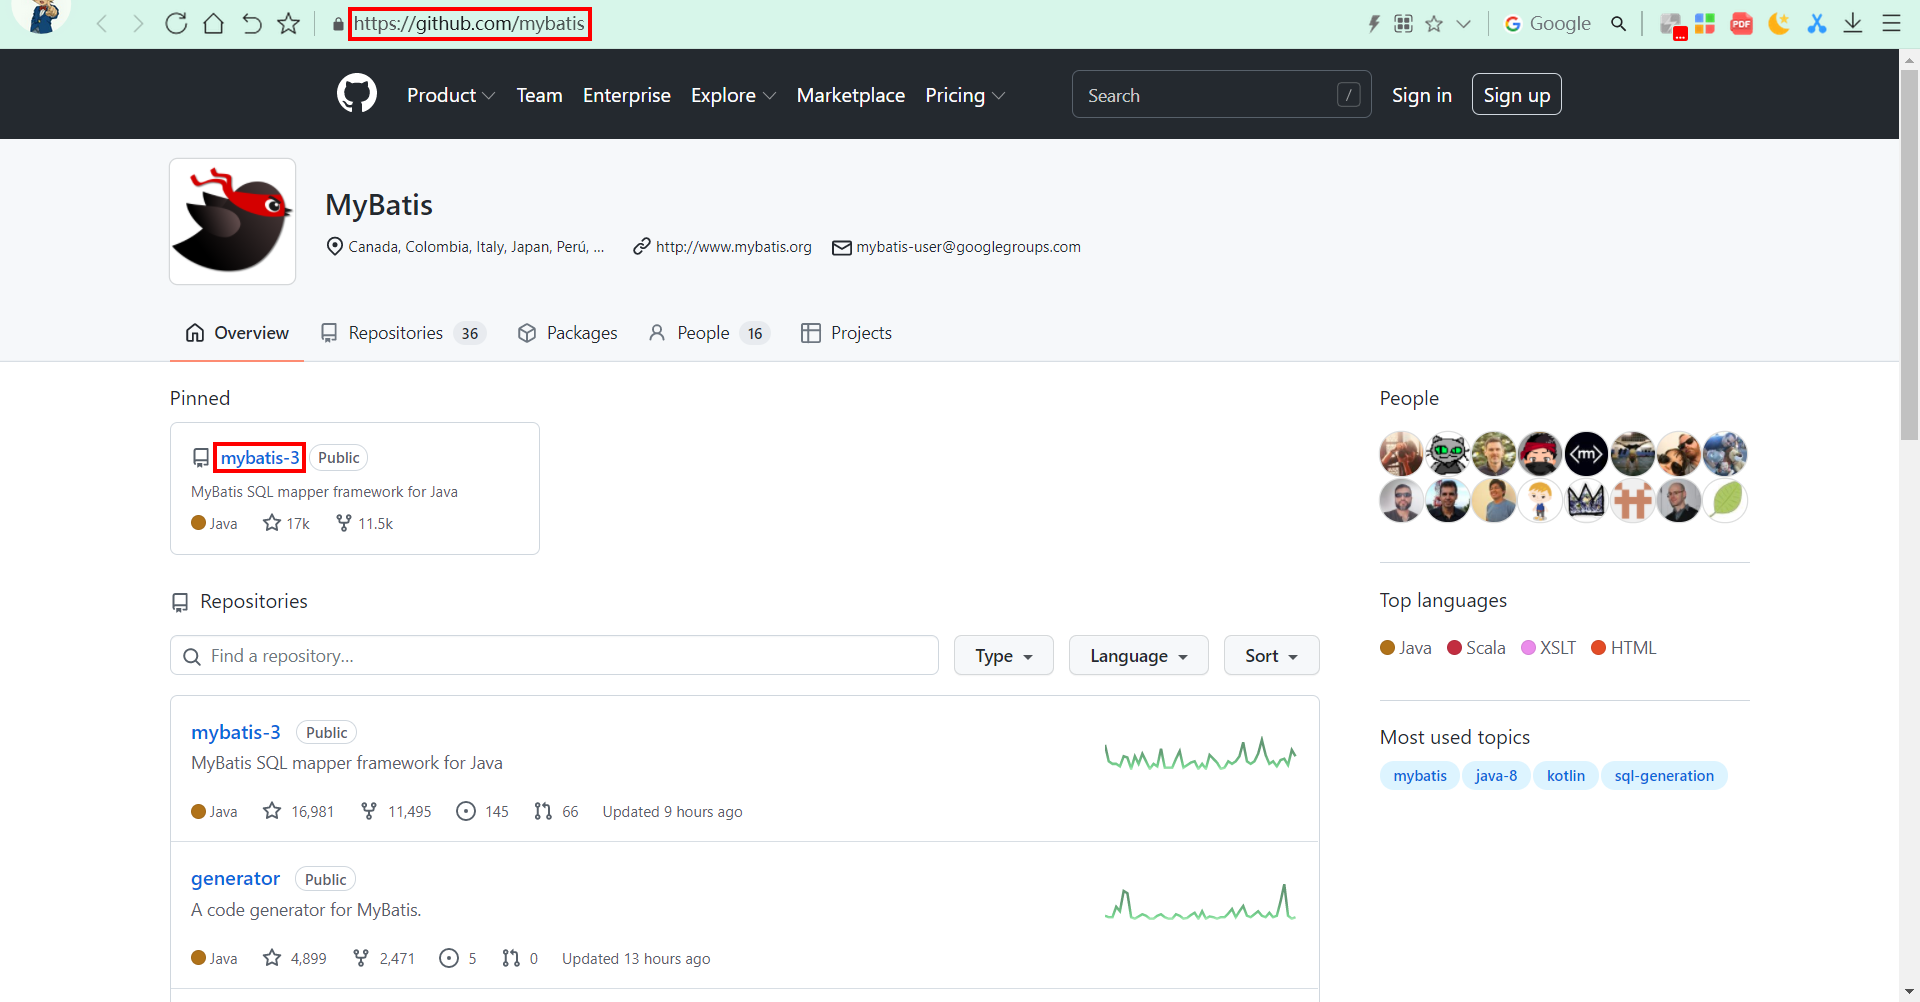Open the Sort dropdown
The height and width of the screenshot is (1002, 1920).
[1272, 655]
